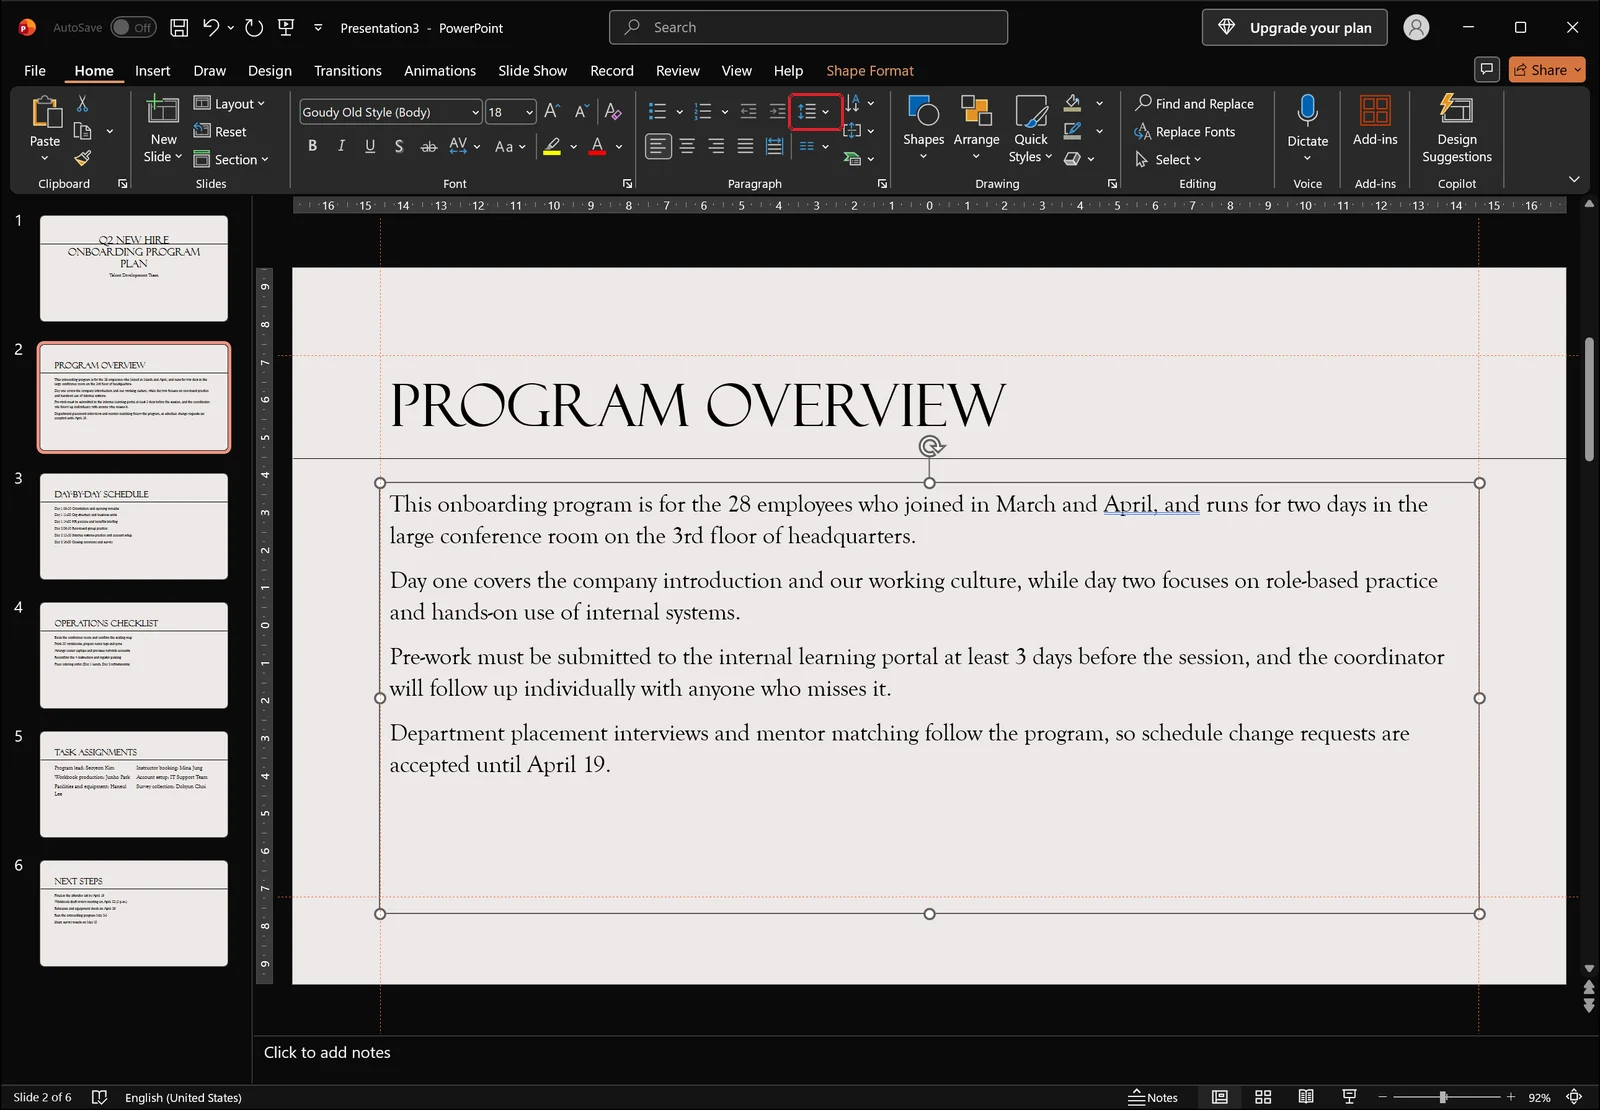This screenshot has height=1110, width=1600.
Task: Expand the Section dropdown
Action: pyautogui.click(x=231, y=159)
